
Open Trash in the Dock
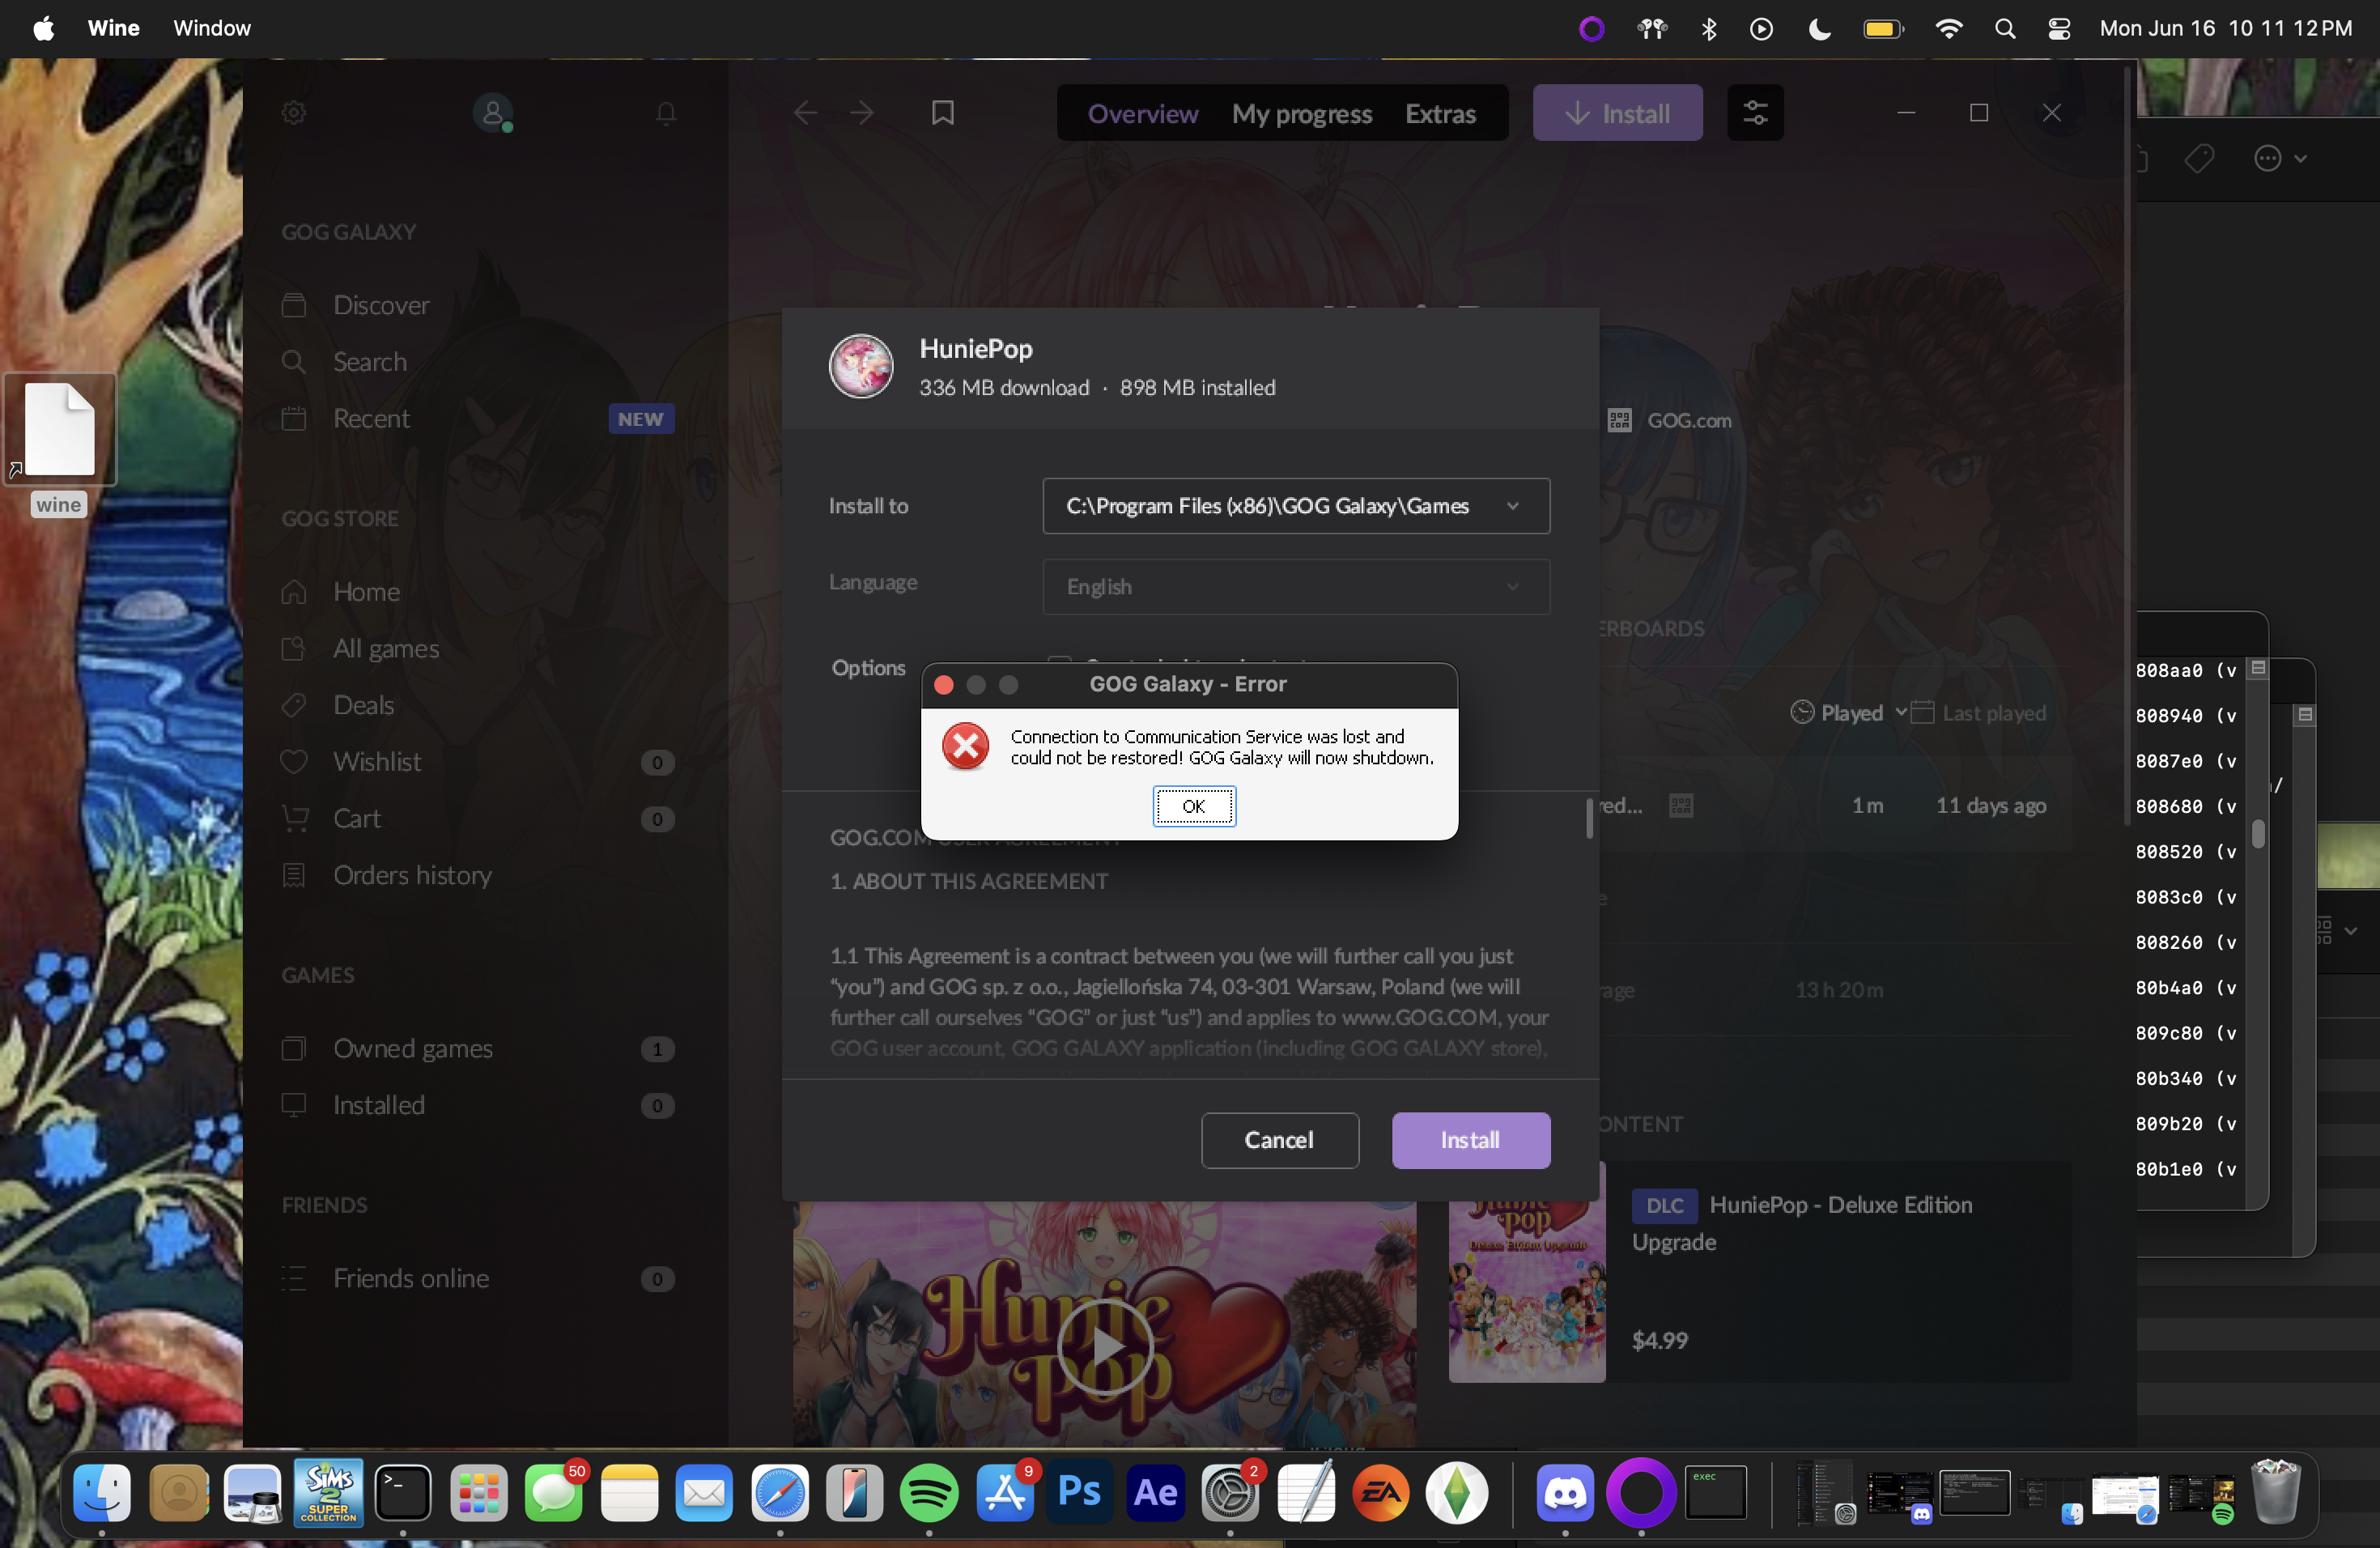(2275, 1493)
